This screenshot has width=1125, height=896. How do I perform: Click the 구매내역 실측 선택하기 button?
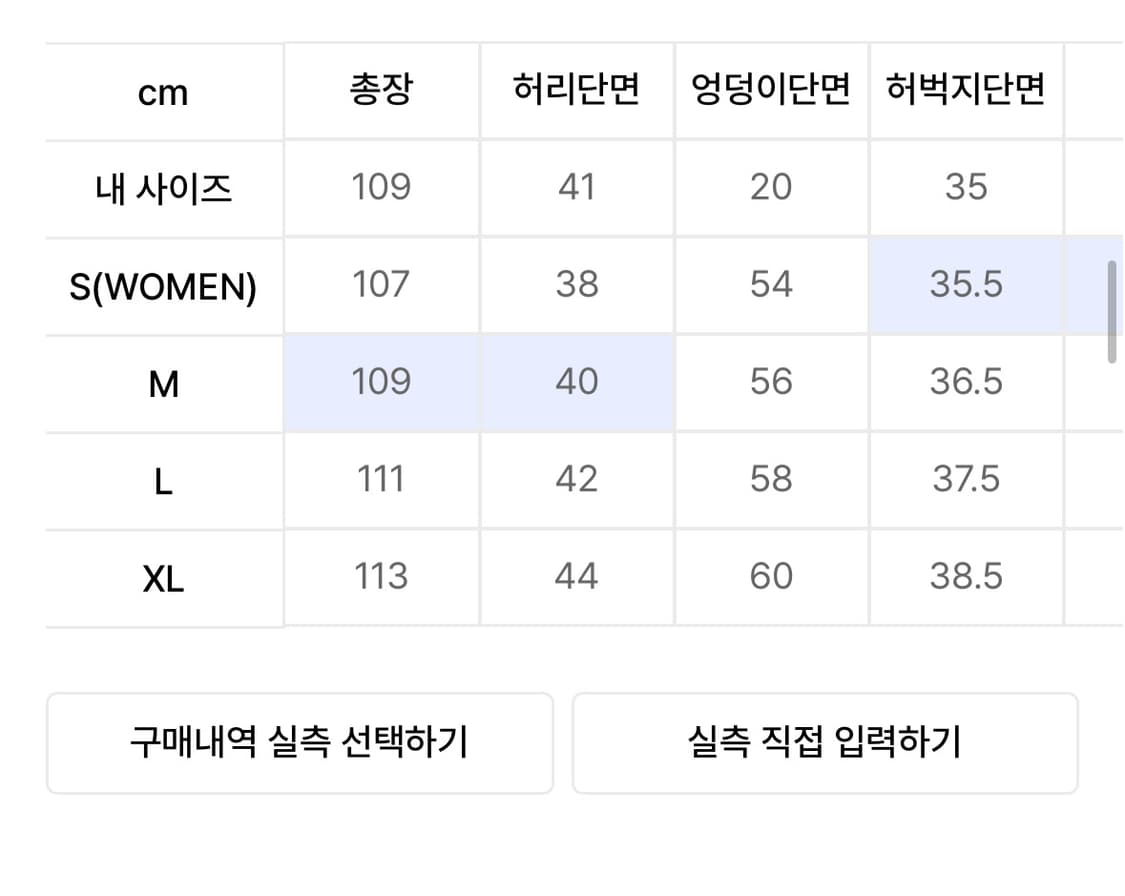300,742
